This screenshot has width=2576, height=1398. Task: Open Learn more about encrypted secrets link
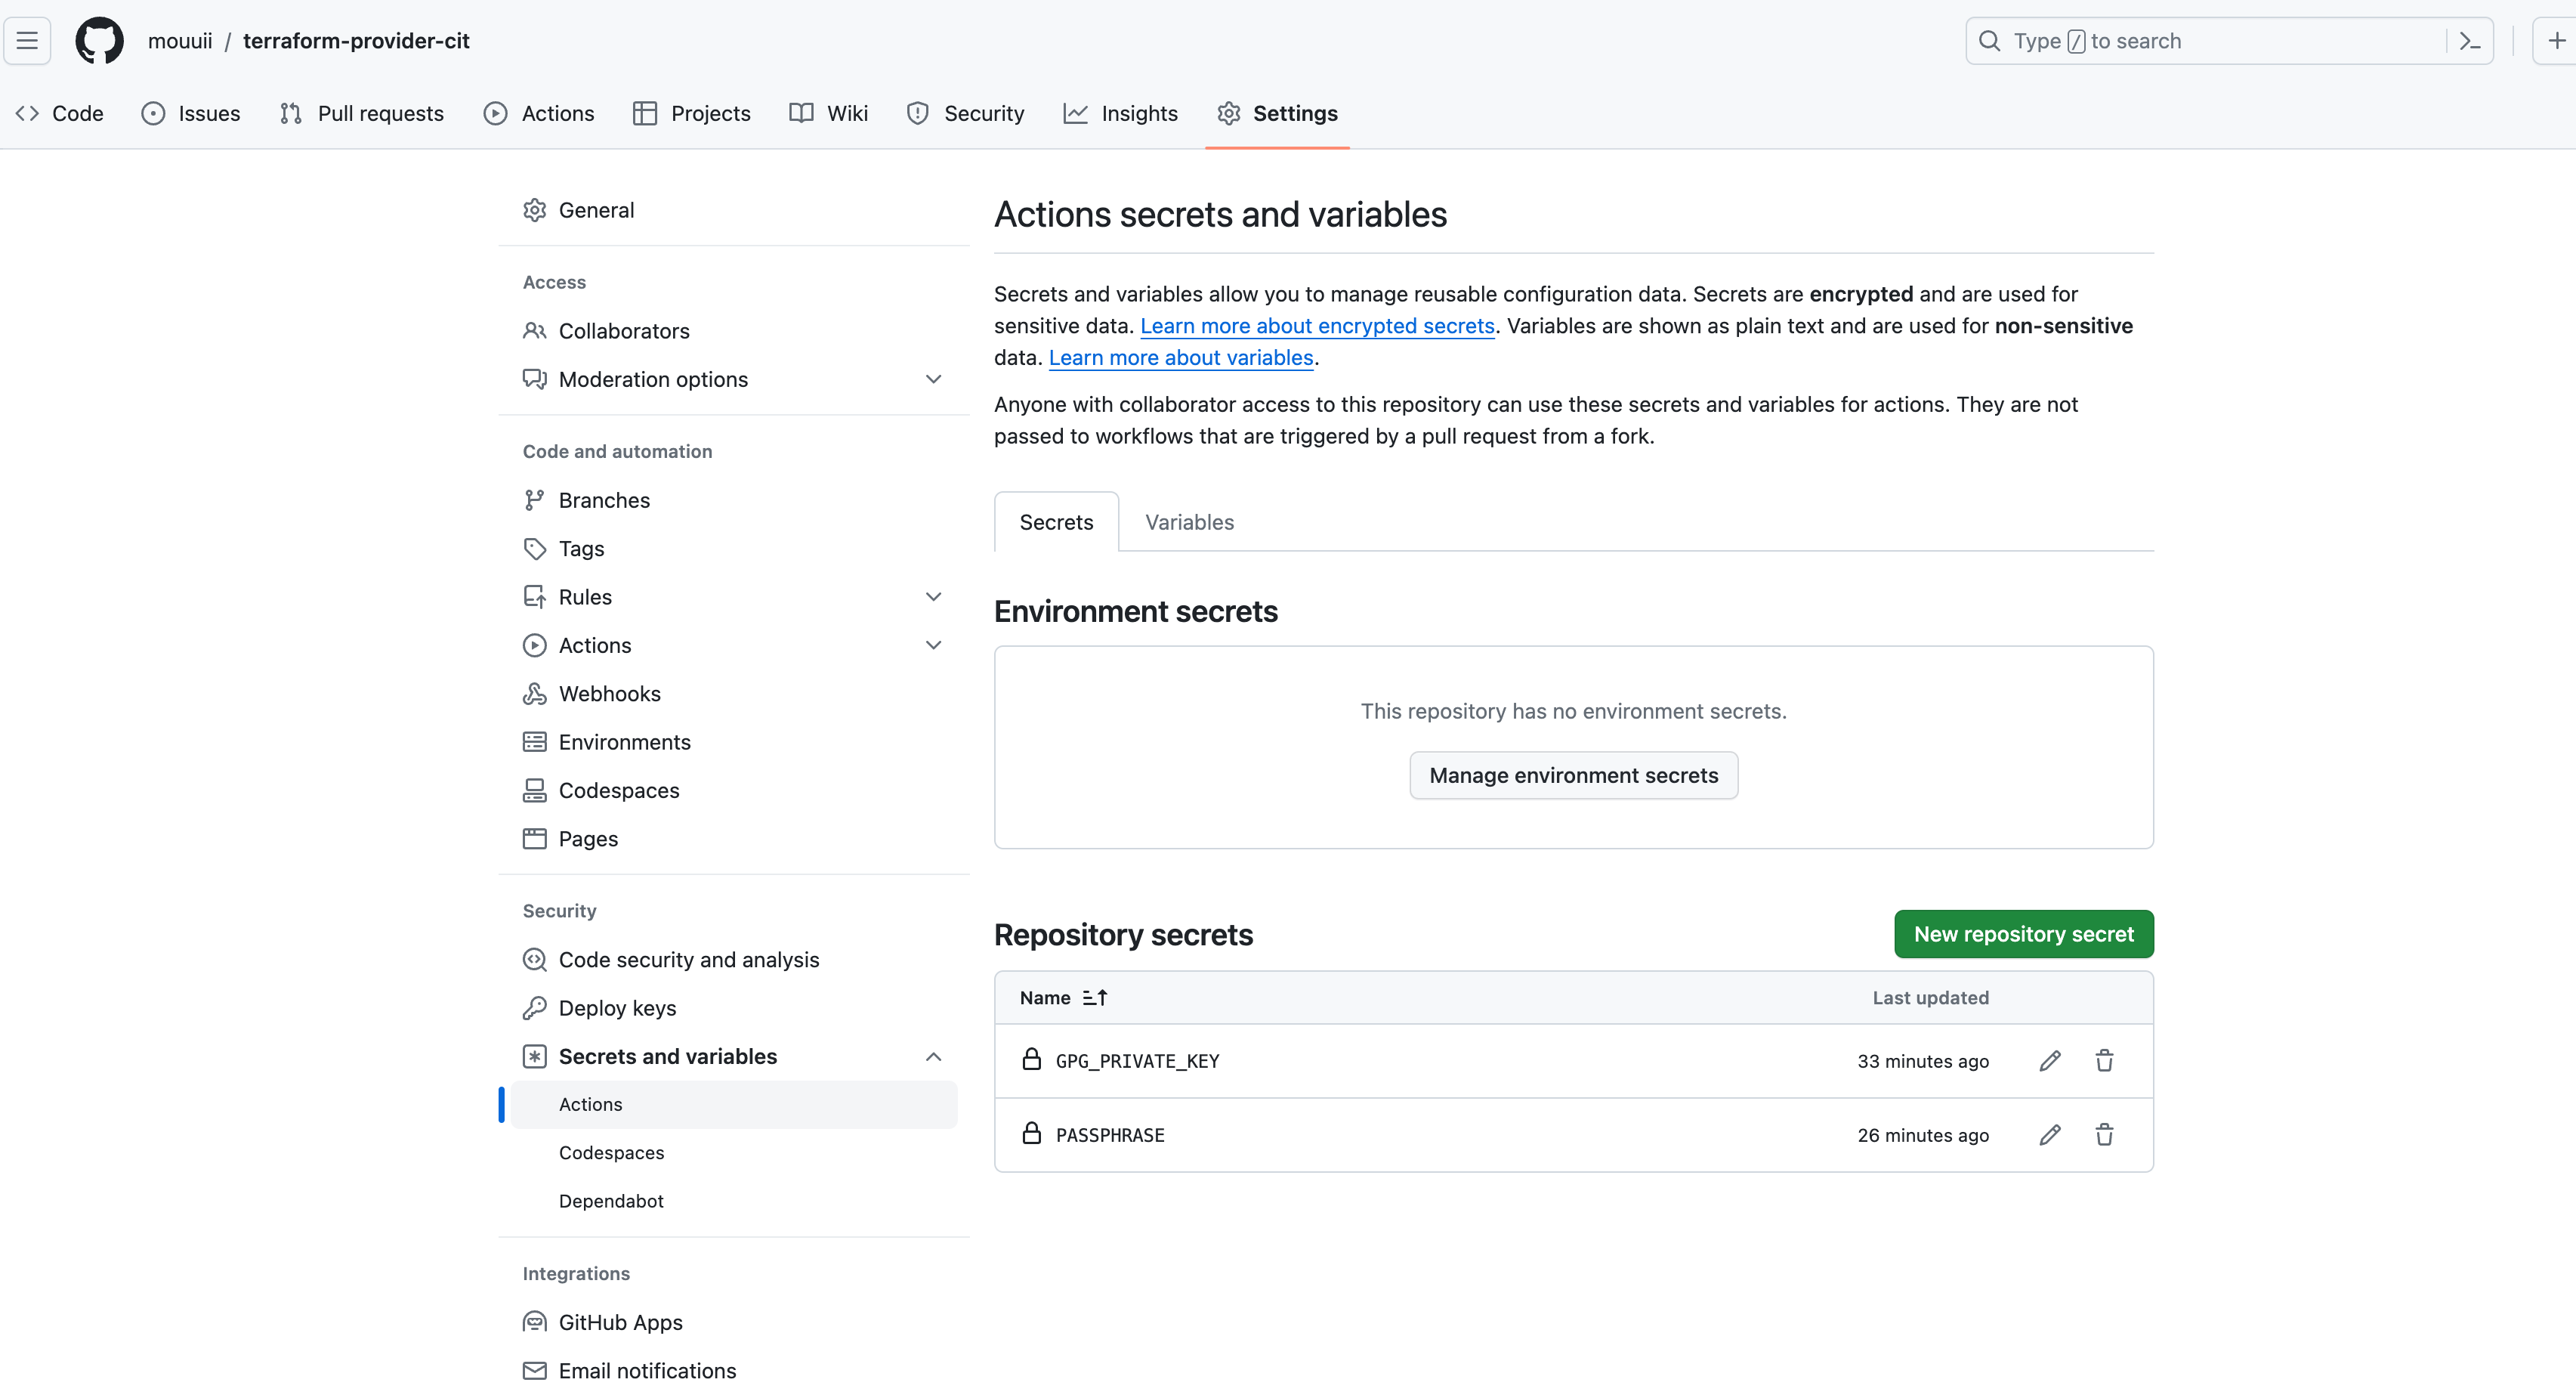point(1317,325)
